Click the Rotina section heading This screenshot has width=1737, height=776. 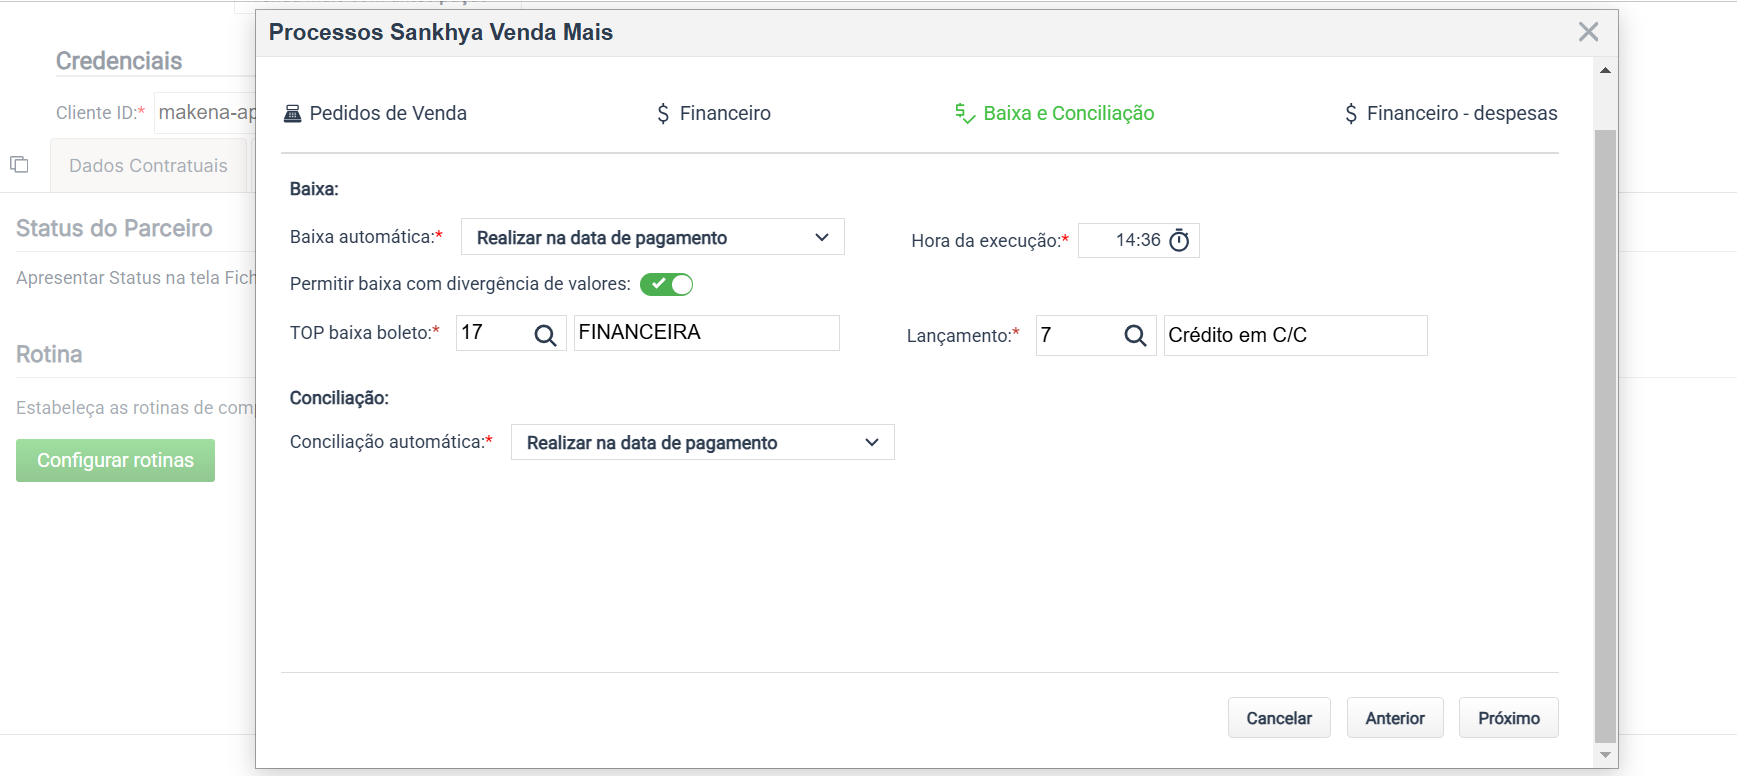coord(49,354)
